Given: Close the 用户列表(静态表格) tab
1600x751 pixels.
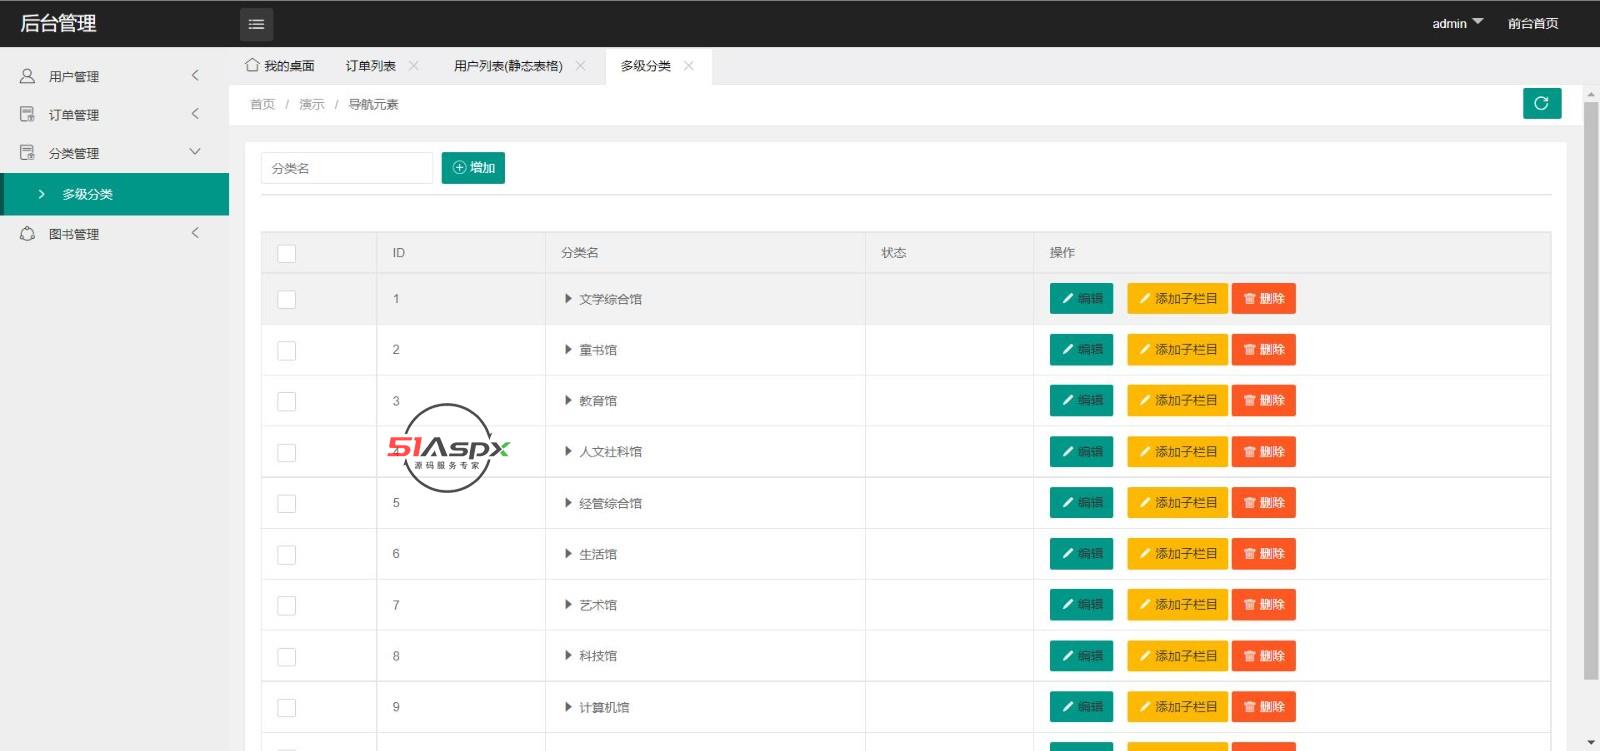Looking at the screenshot, I should [580, 66].
